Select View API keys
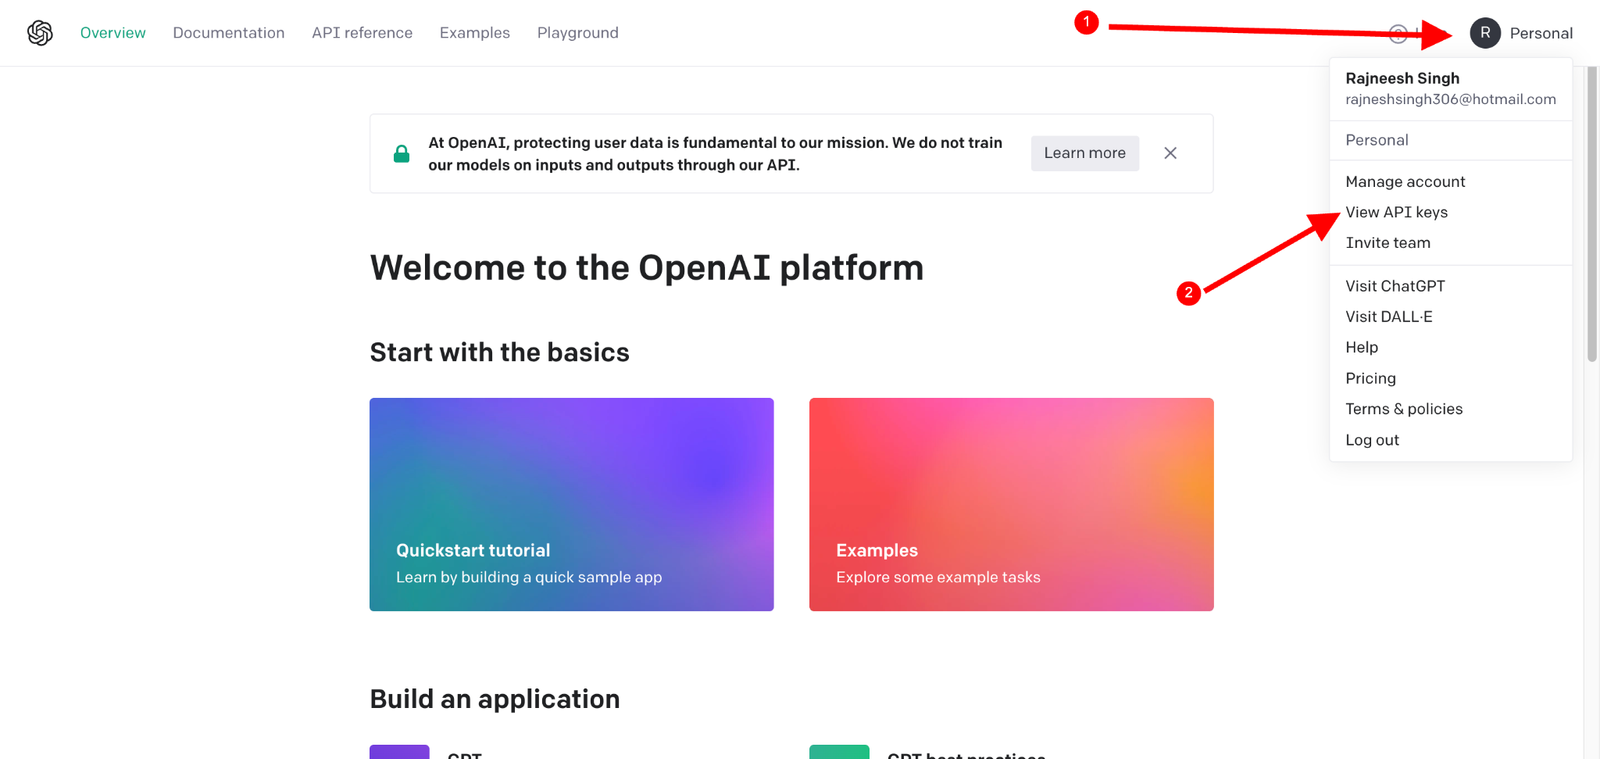Screen dimensions: 1600x759 point(1396,212)
